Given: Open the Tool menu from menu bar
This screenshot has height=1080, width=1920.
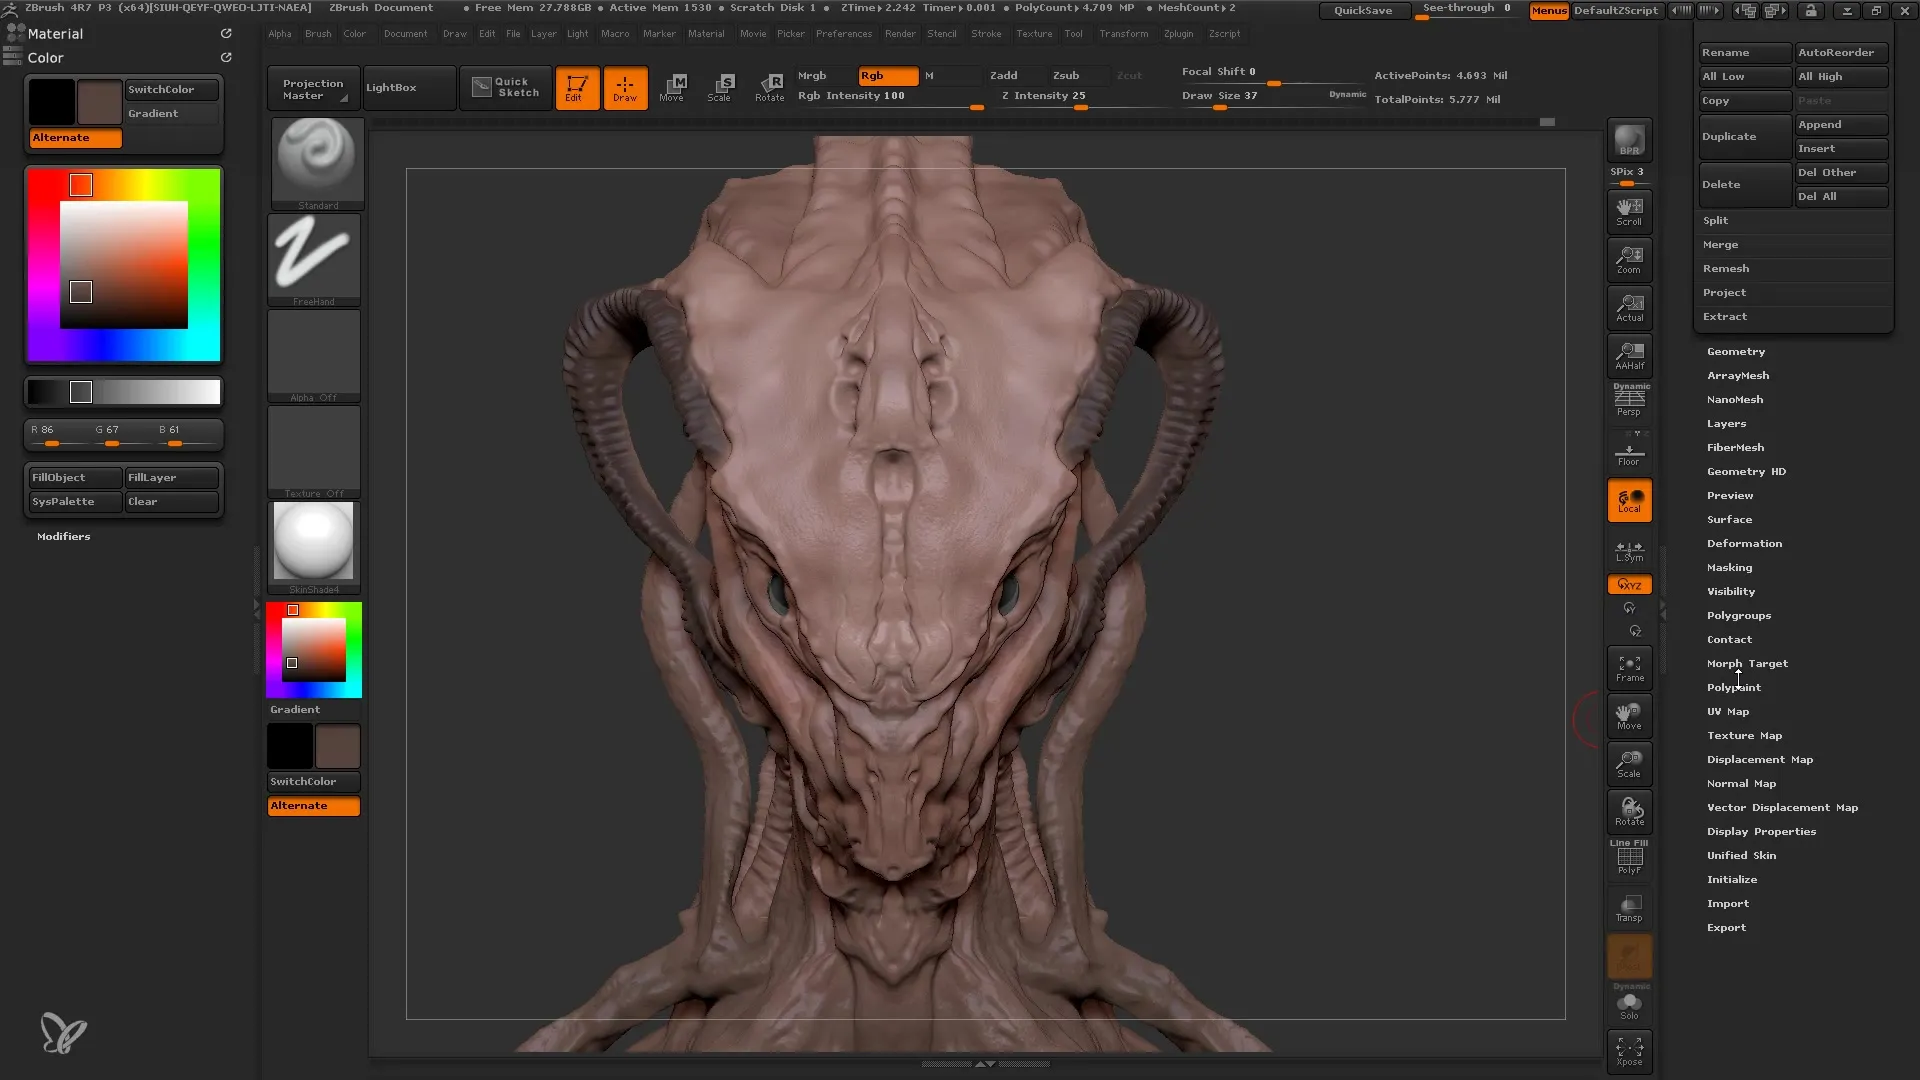Looking at the screenshot, I should click(1073, 33).
